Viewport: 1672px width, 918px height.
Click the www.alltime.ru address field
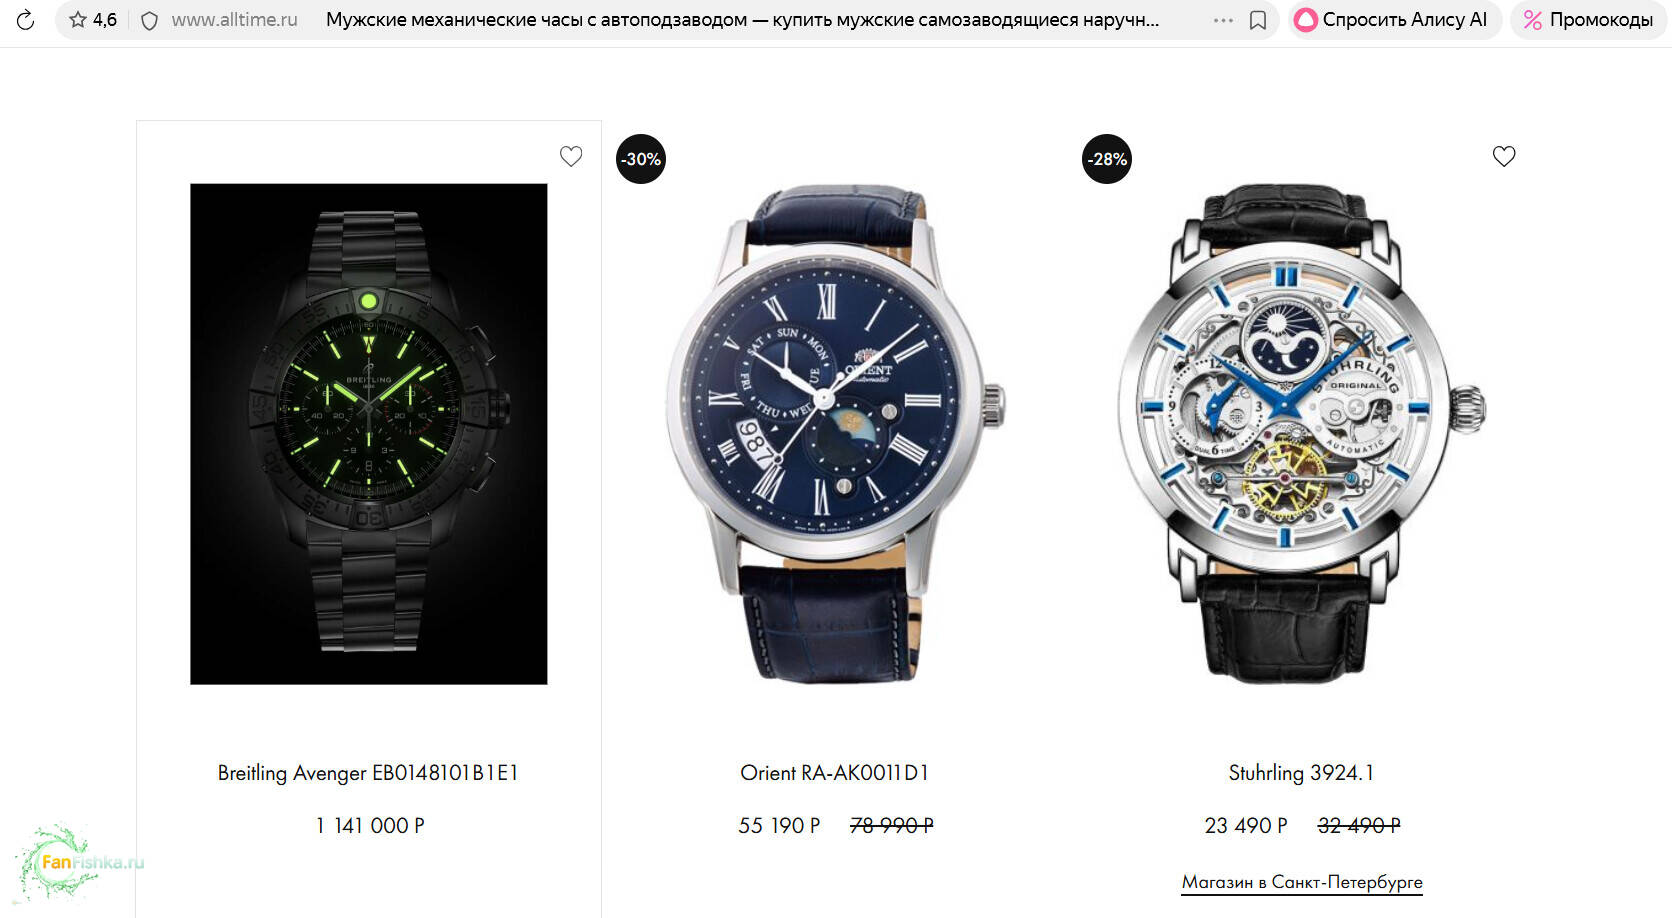(x=234, y=20)
